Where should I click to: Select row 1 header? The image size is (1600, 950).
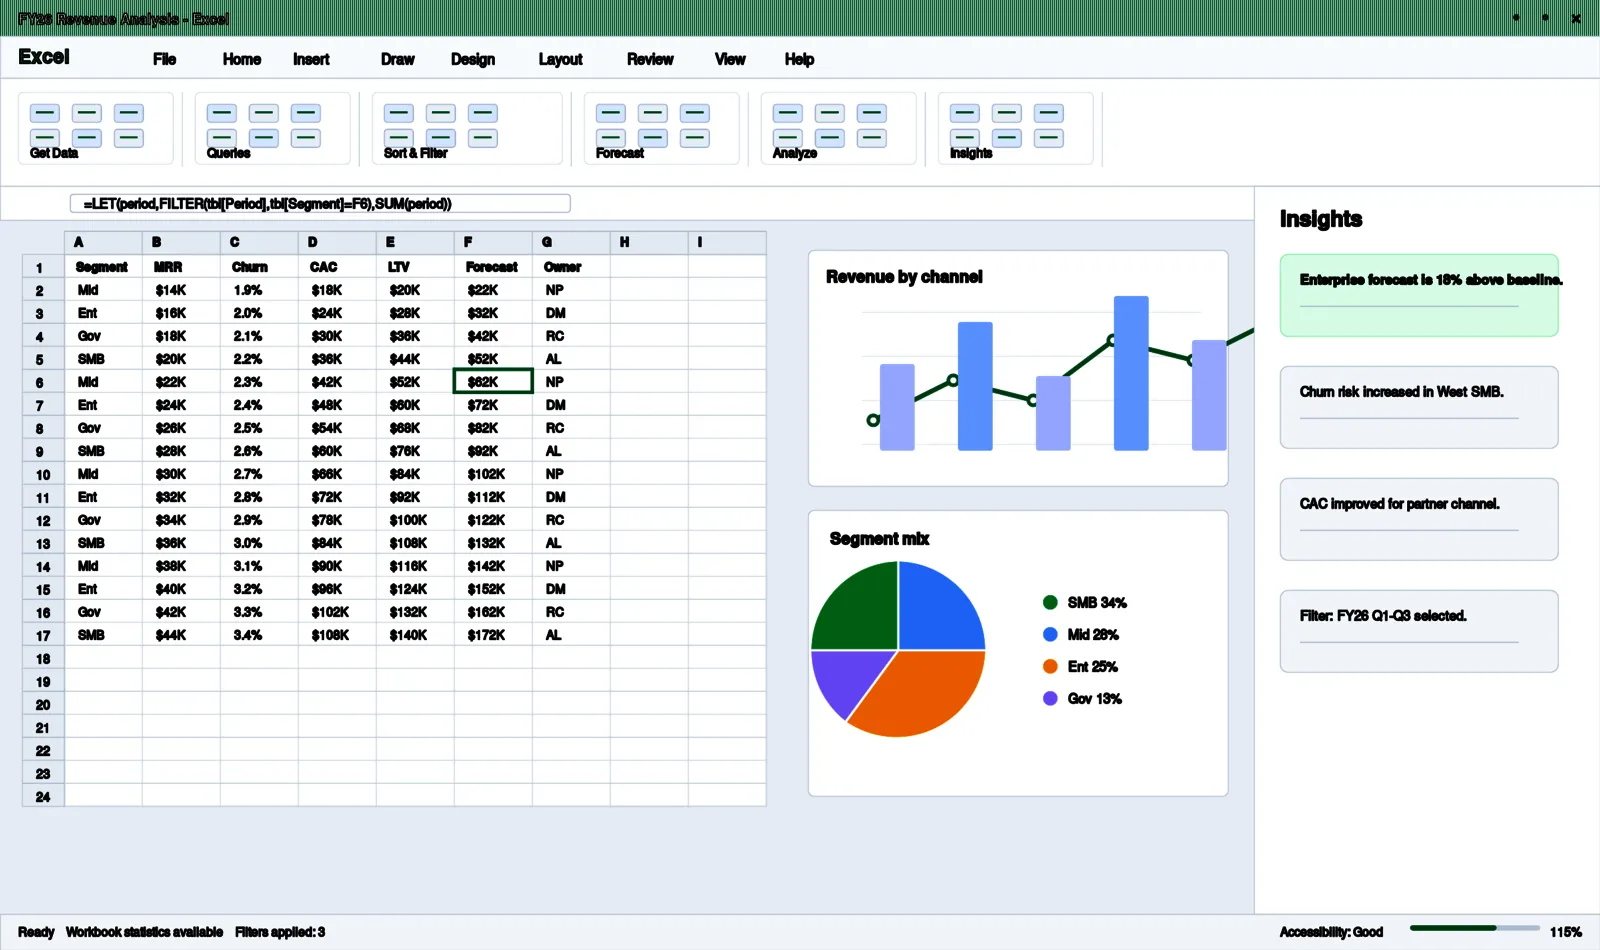click(x=43, y=267)
